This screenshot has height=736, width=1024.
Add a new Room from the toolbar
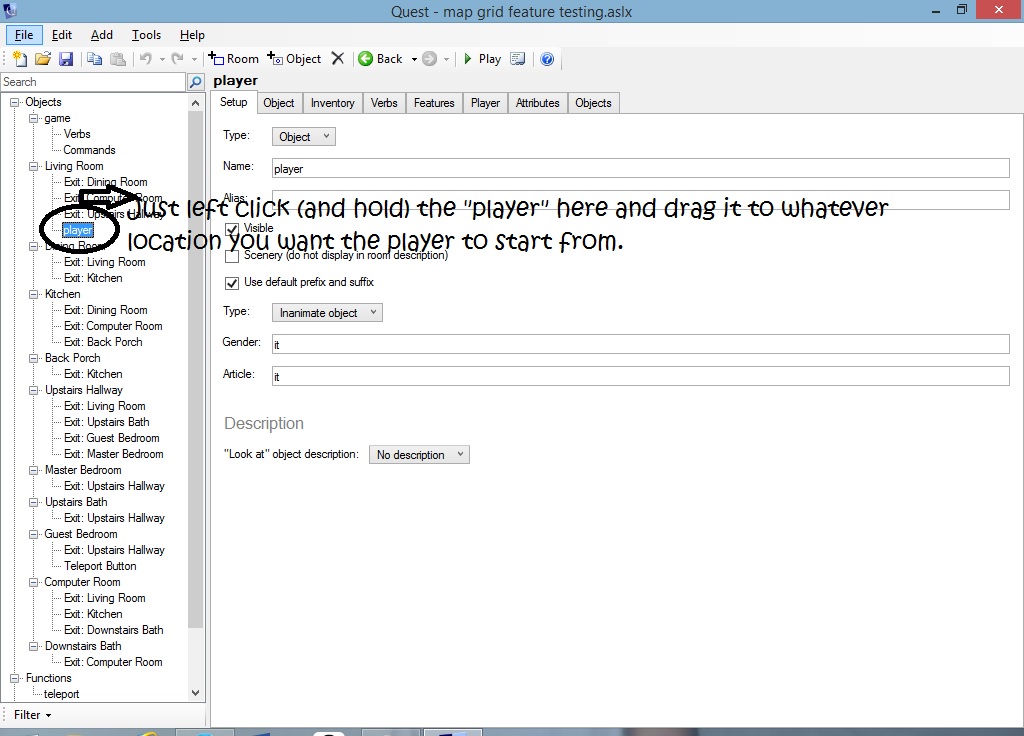point(233,59)
